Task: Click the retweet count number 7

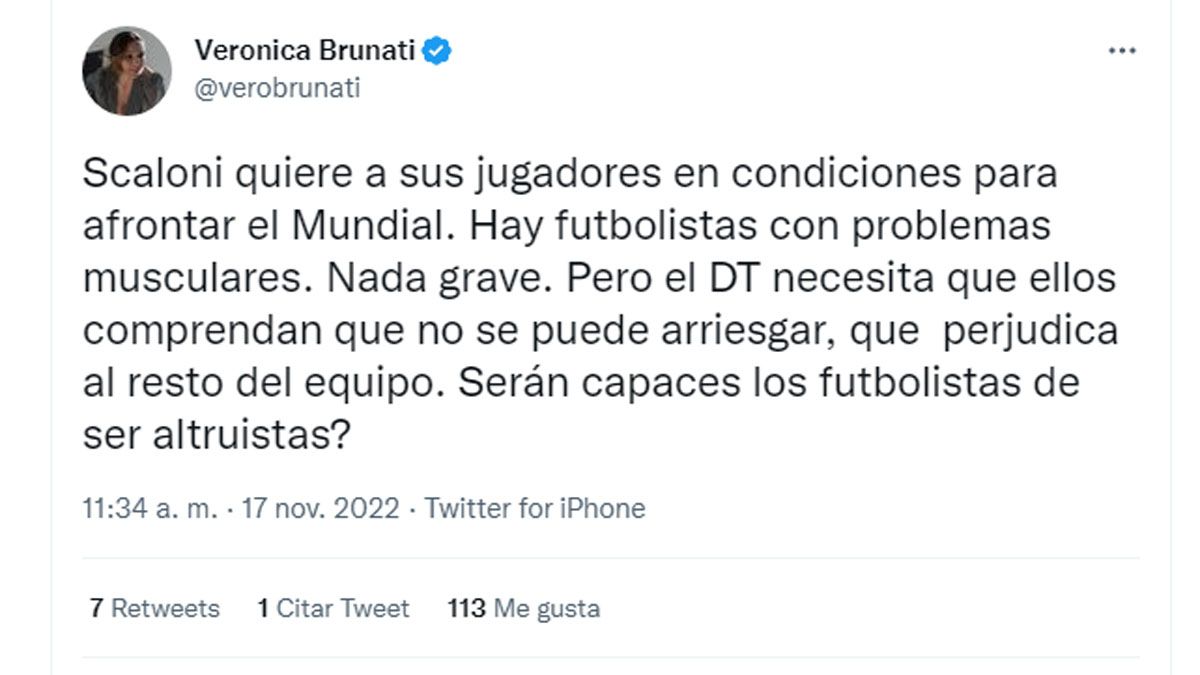Action: [96, 608]
